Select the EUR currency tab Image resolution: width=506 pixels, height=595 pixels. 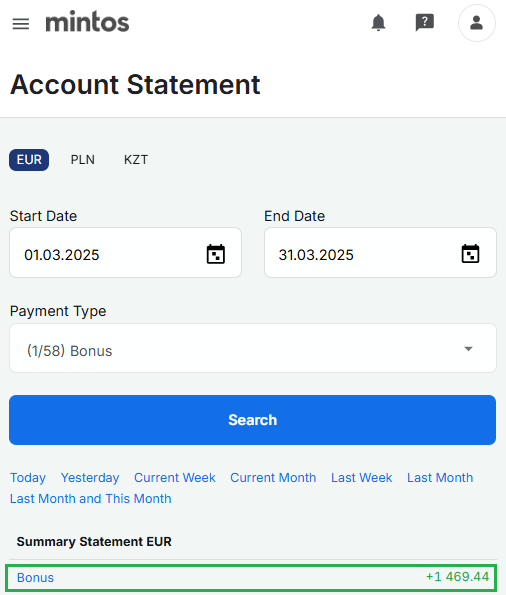[x=29, y=160]
